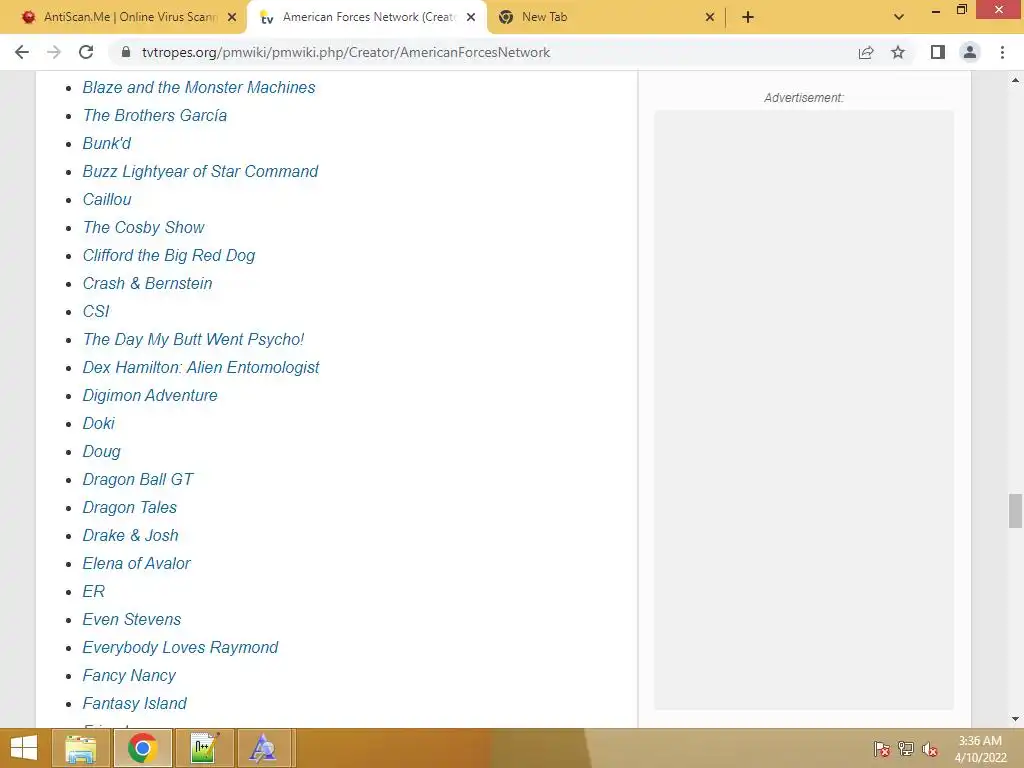1024x768 pixels.
Task: Open the Doug link
Action: (x=101, y=452)
